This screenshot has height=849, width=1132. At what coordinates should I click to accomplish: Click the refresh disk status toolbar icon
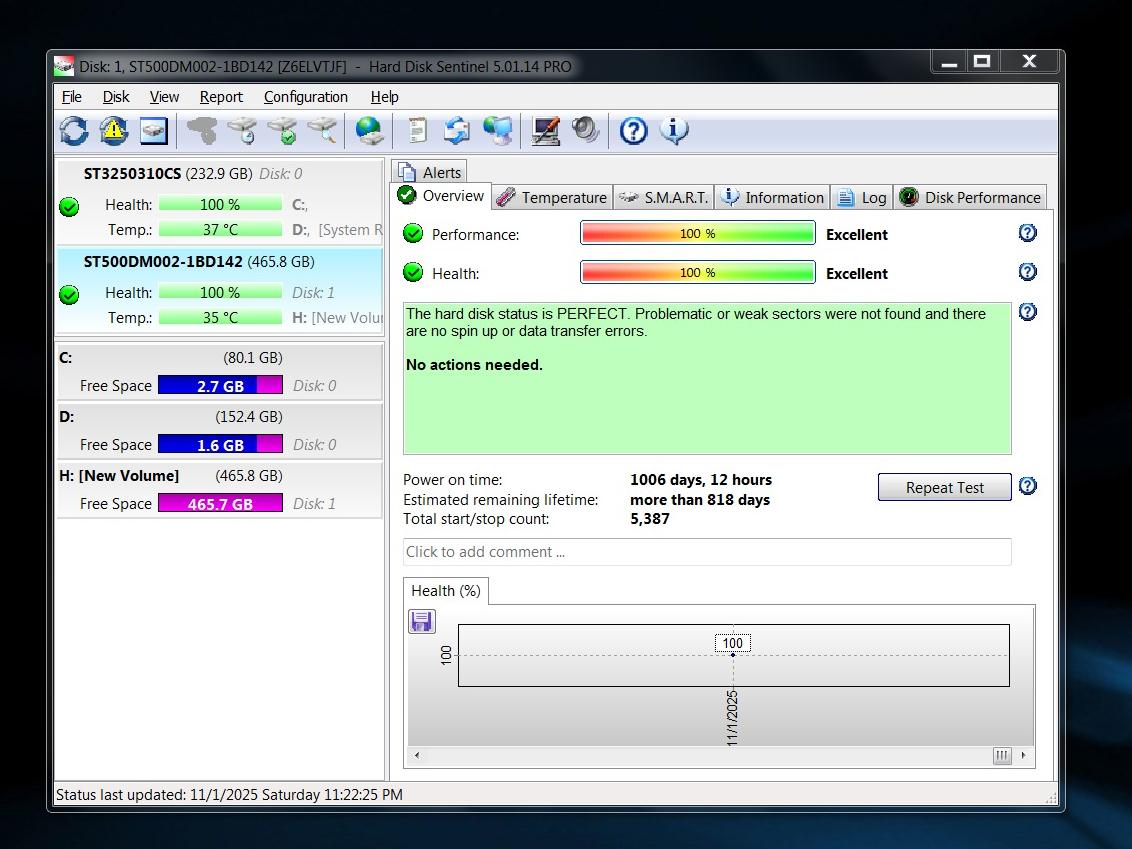[74, 131]
